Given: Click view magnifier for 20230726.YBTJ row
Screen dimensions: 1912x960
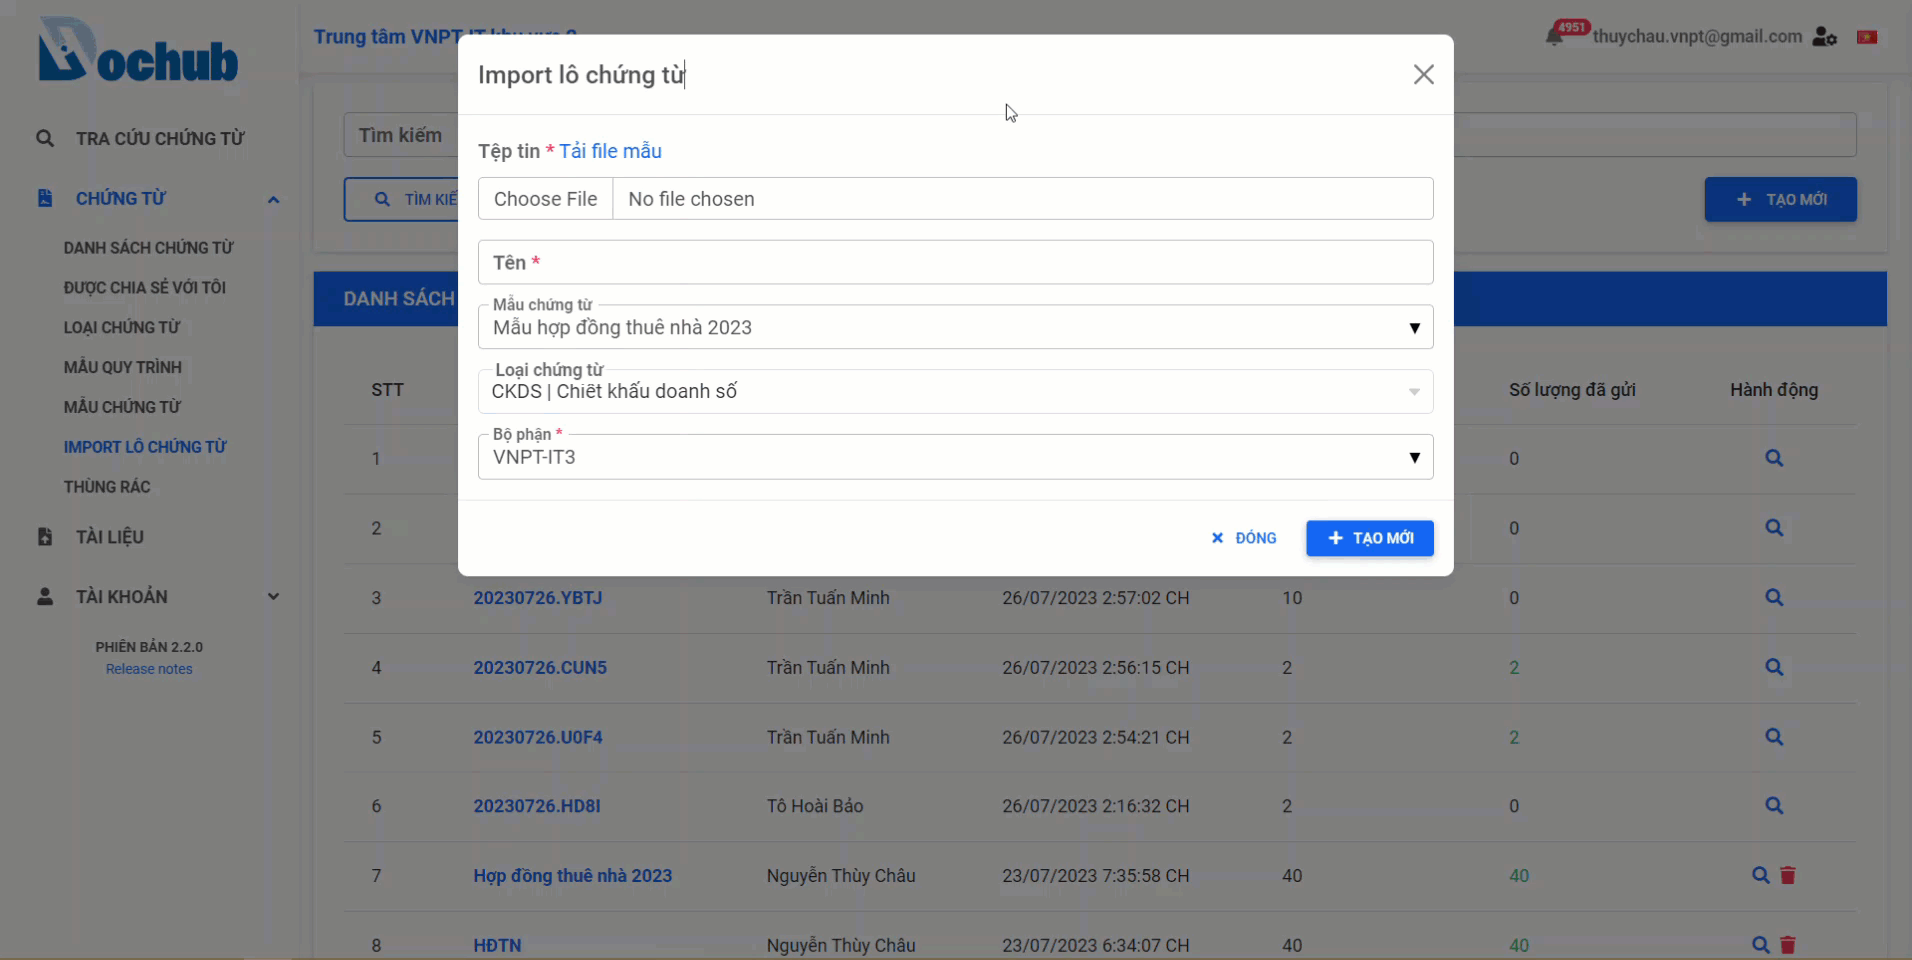Looking at the screenshot, I should tap(1774, 598).
